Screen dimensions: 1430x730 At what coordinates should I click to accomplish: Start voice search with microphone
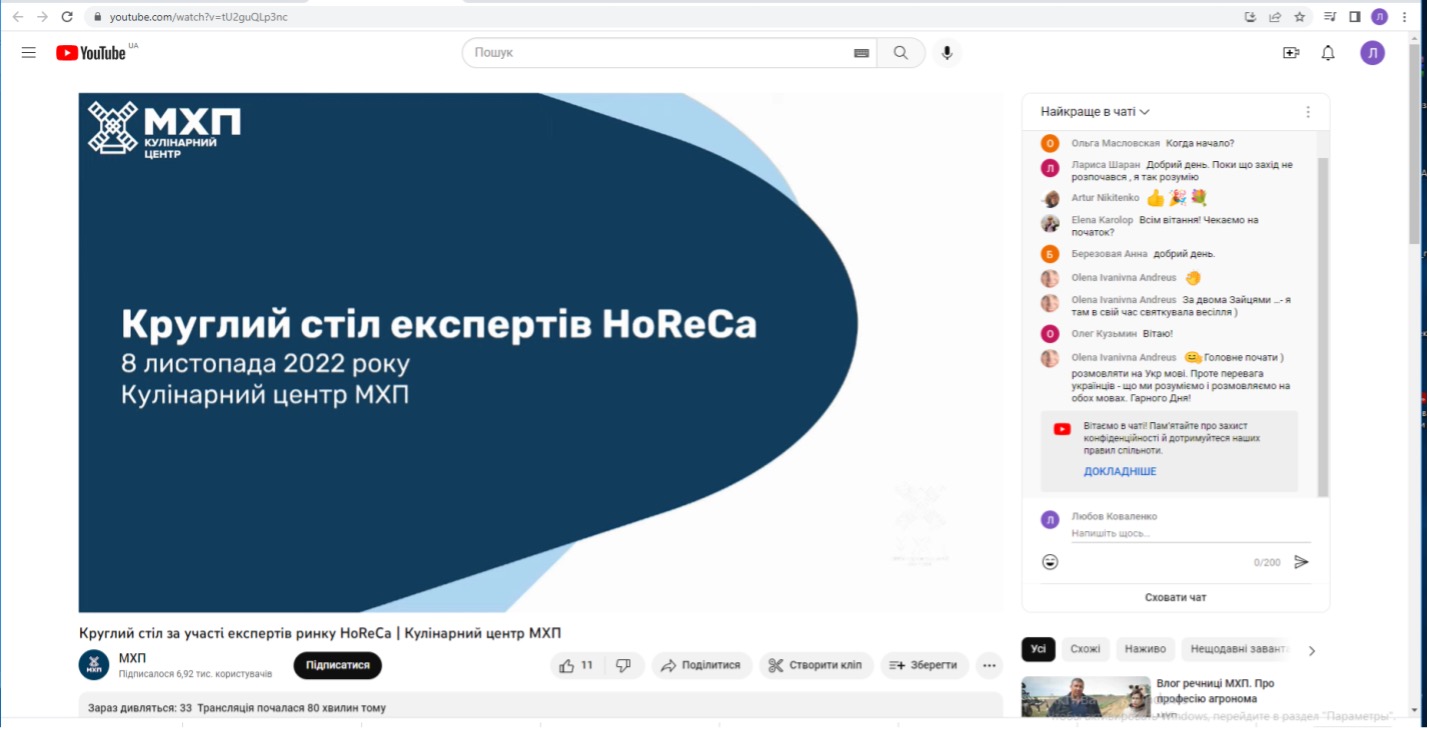[947, 53]
